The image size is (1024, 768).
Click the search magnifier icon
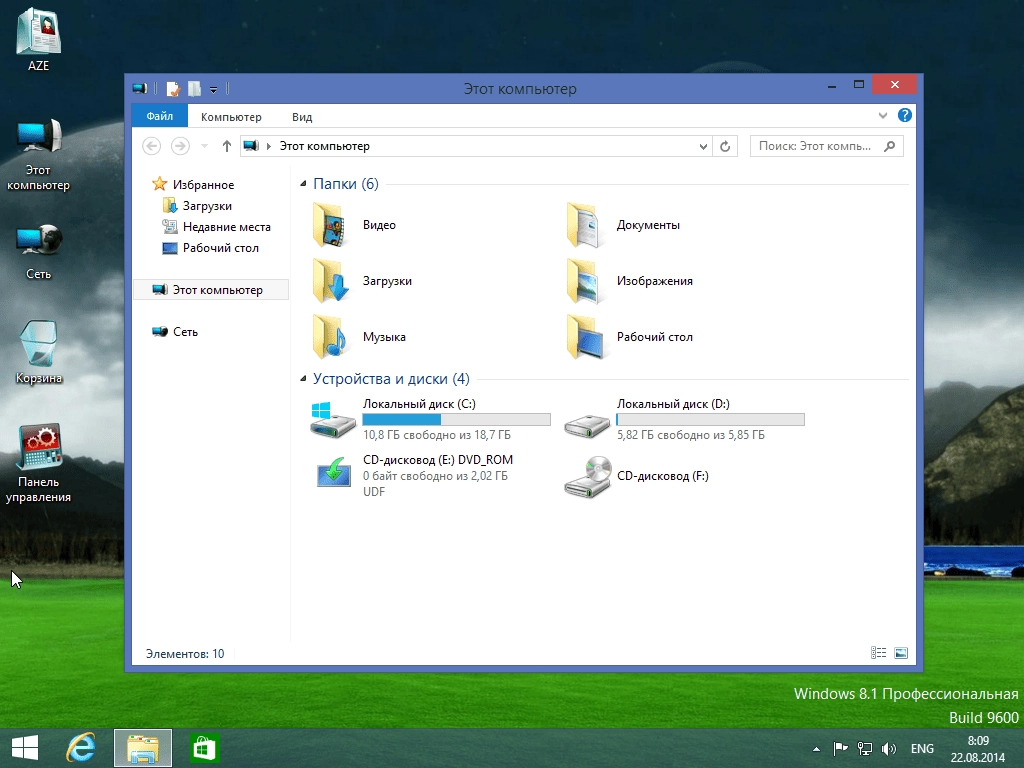click(889, 146)
